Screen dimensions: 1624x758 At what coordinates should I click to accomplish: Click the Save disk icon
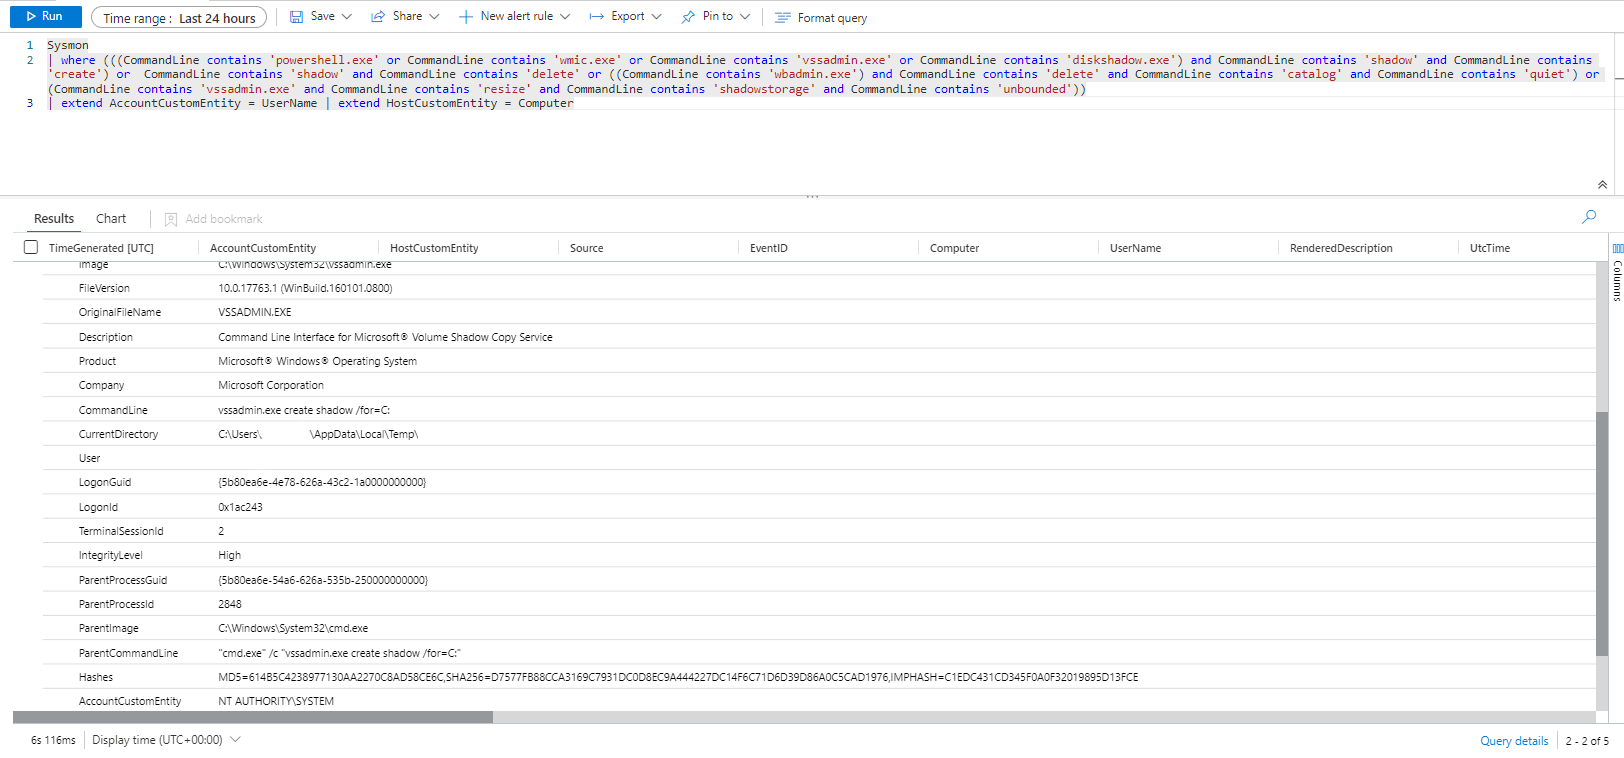297,17
